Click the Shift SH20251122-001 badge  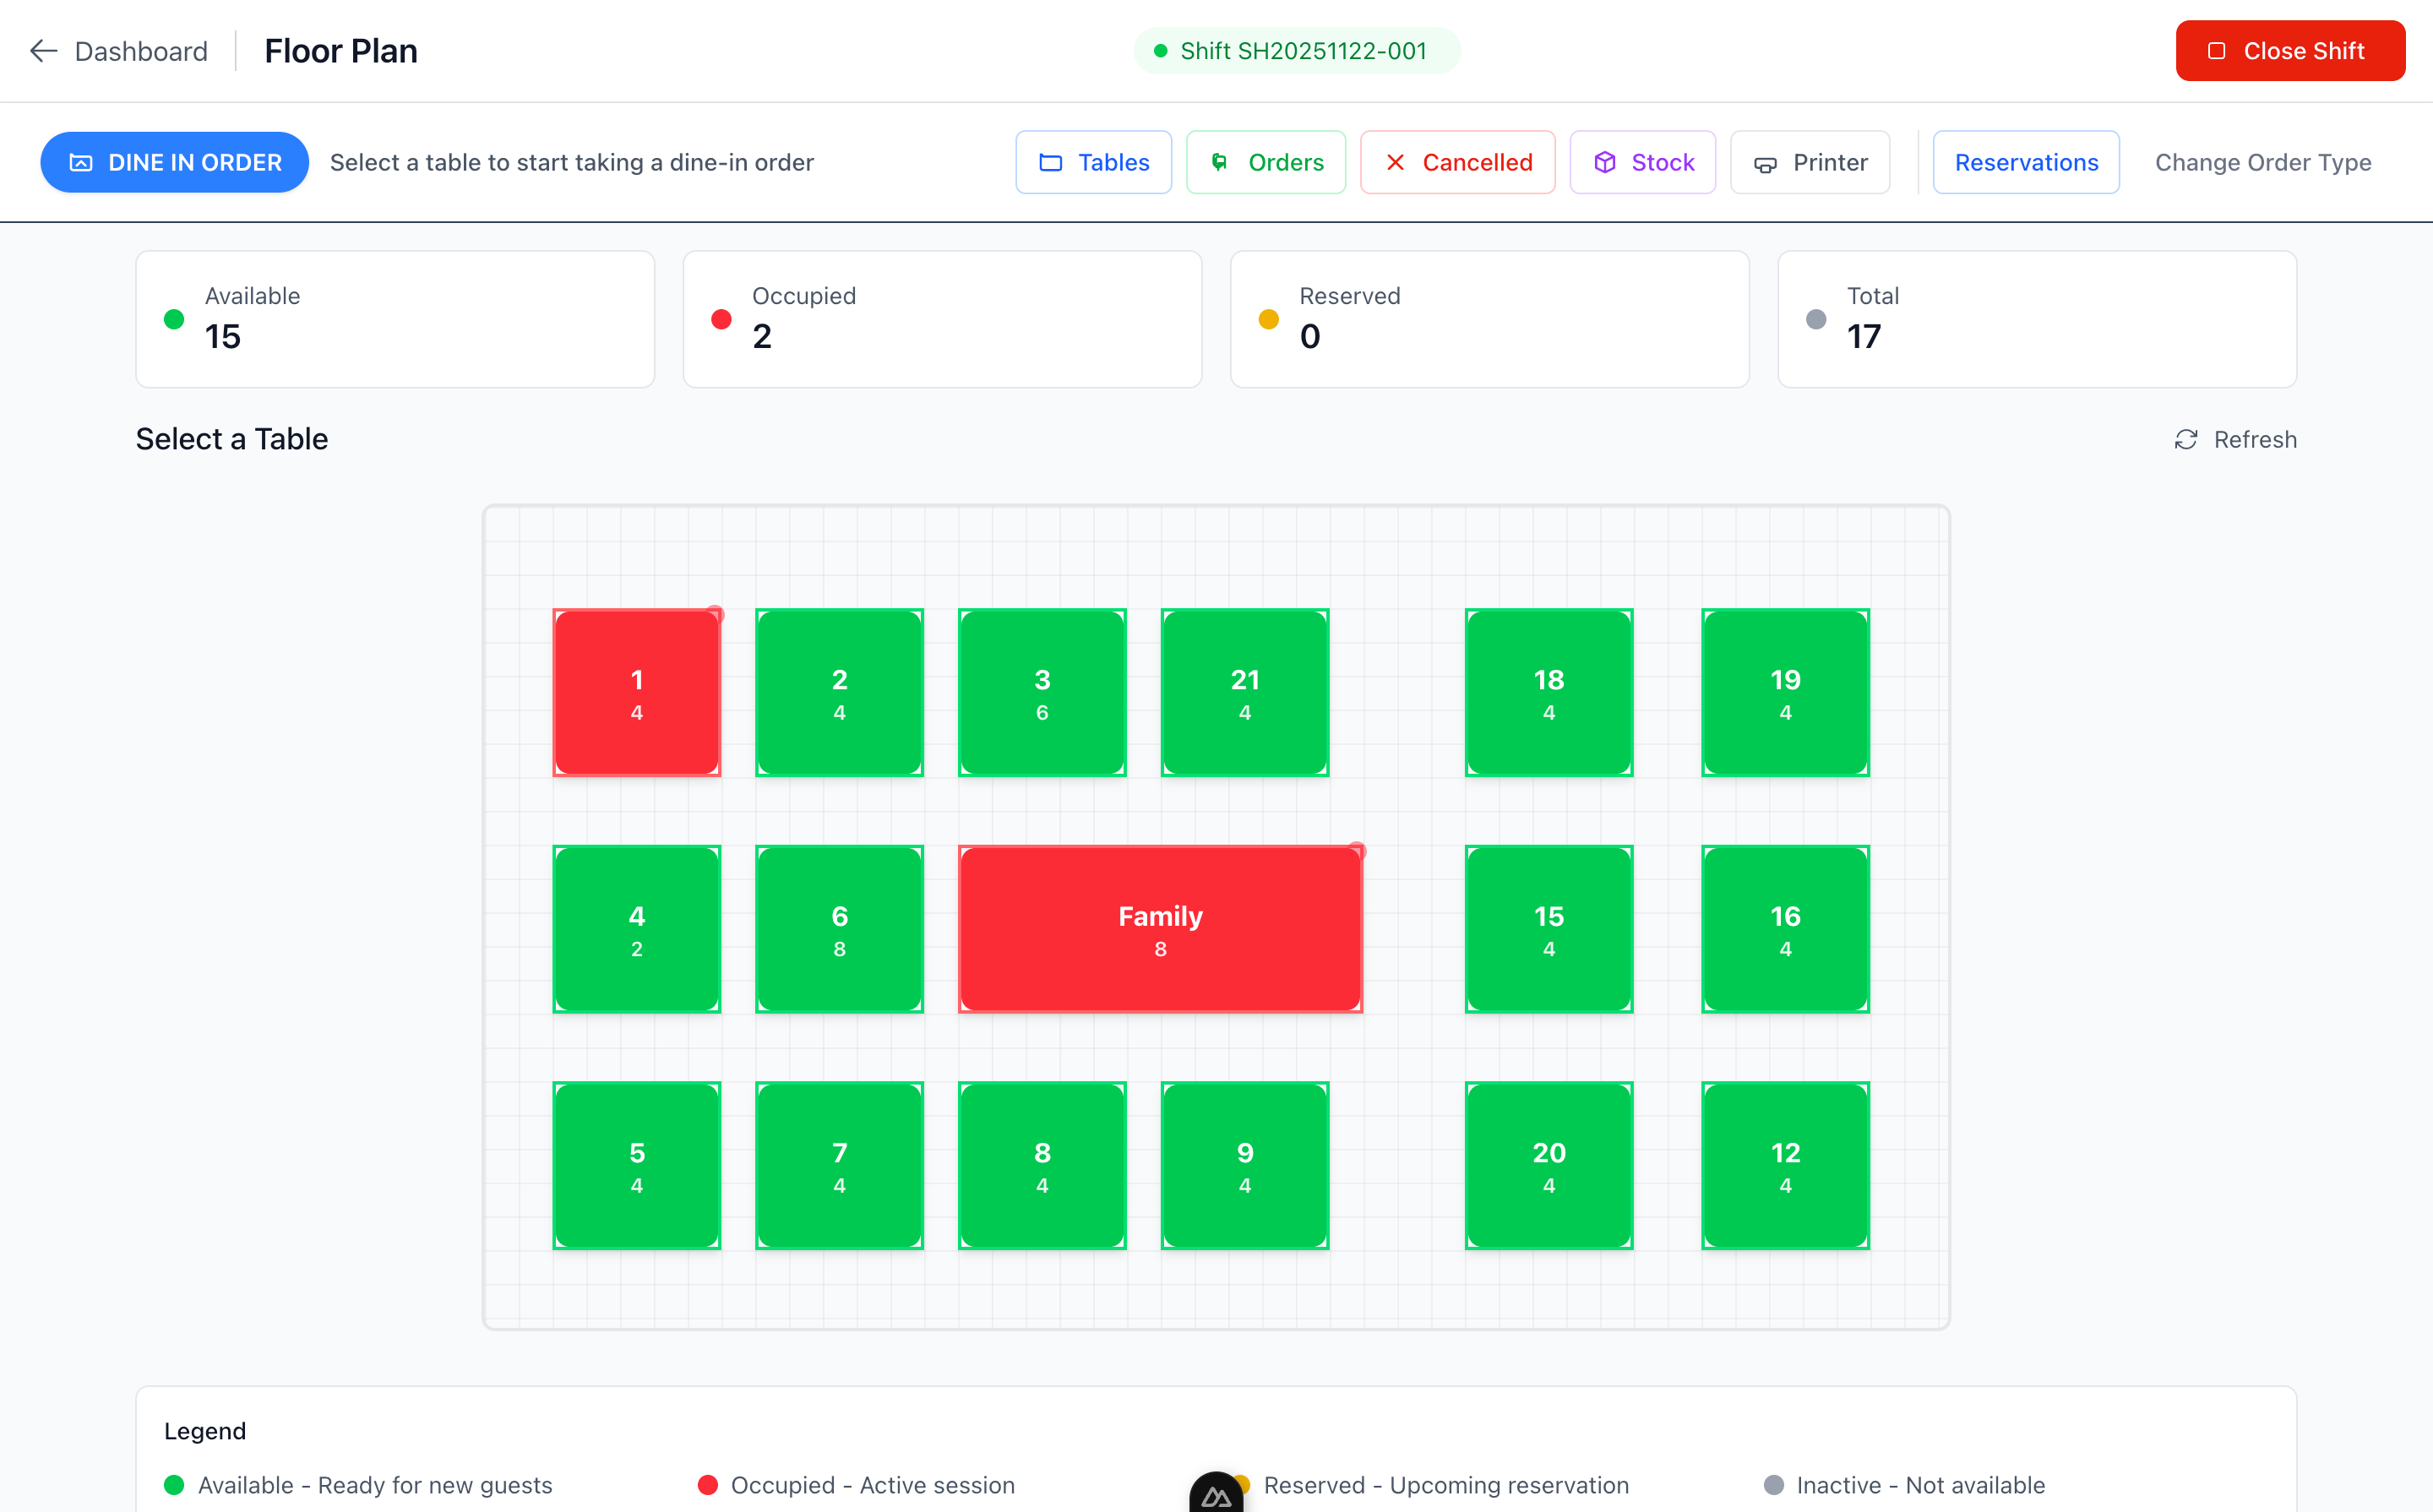click(x=1297, y=50)
